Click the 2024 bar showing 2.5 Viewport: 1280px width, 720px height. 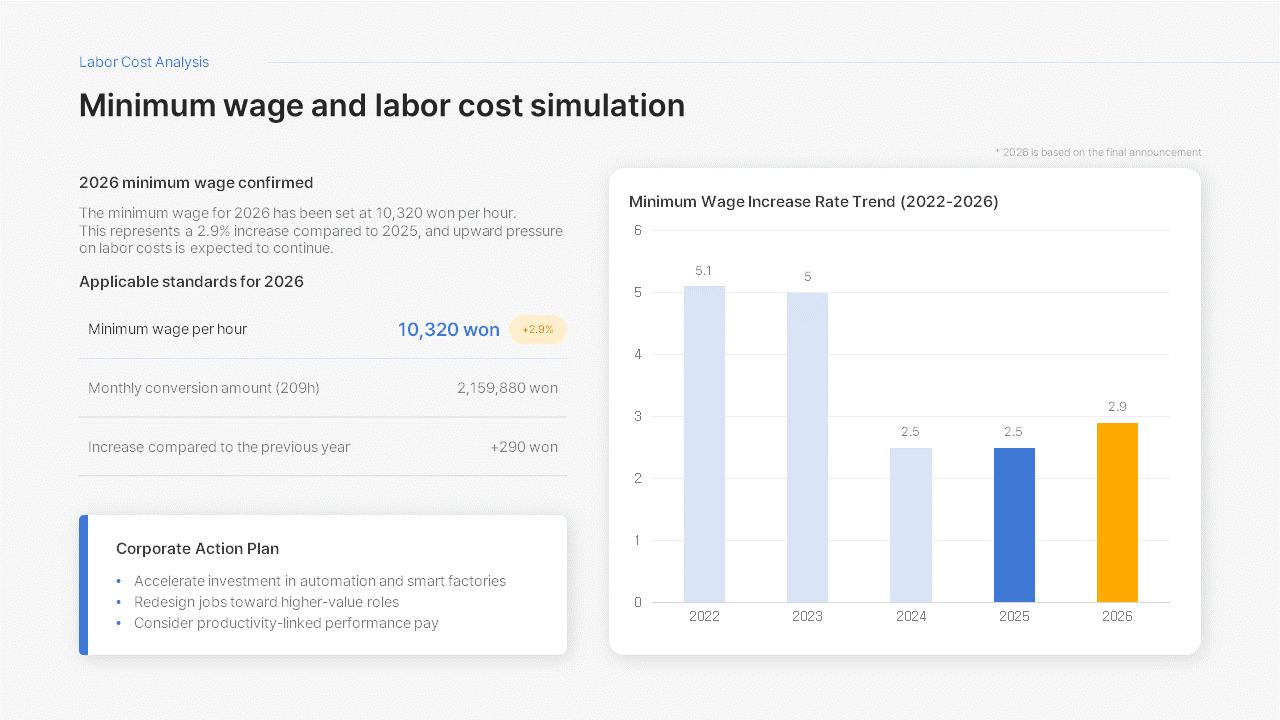(x=911, y=525)
